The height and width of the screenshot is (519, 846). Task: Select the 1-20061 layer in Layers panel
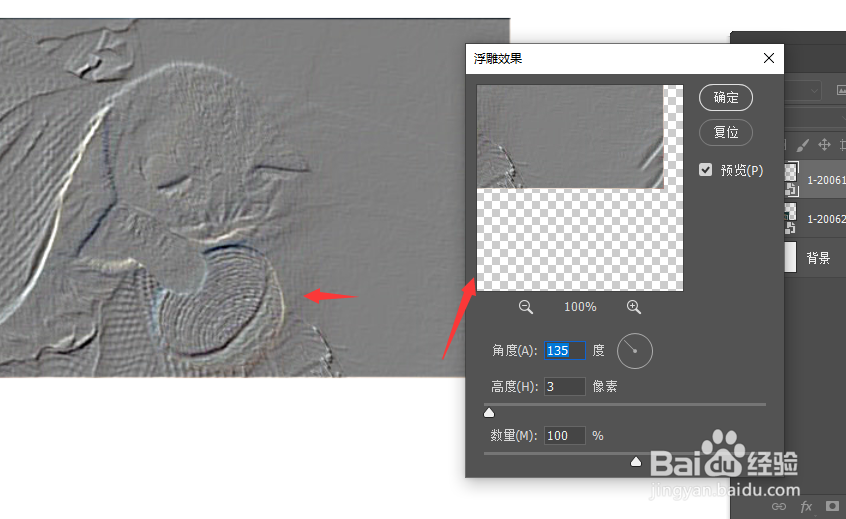tap(815, 180)
